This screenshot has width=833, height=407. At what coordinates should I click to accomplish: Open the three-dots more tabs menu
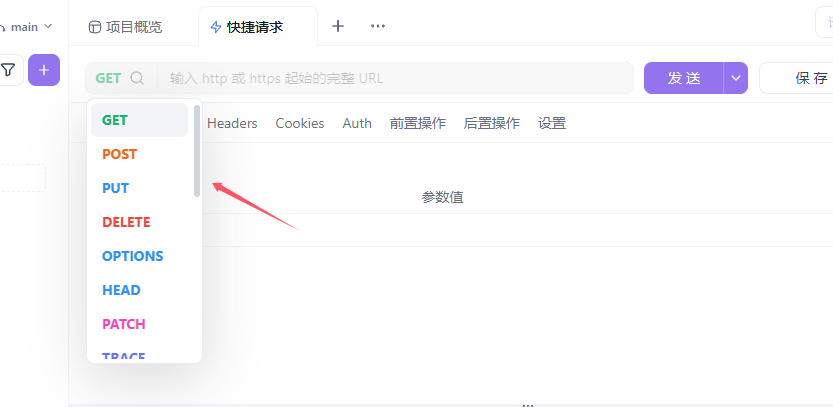tap(378, 26)
